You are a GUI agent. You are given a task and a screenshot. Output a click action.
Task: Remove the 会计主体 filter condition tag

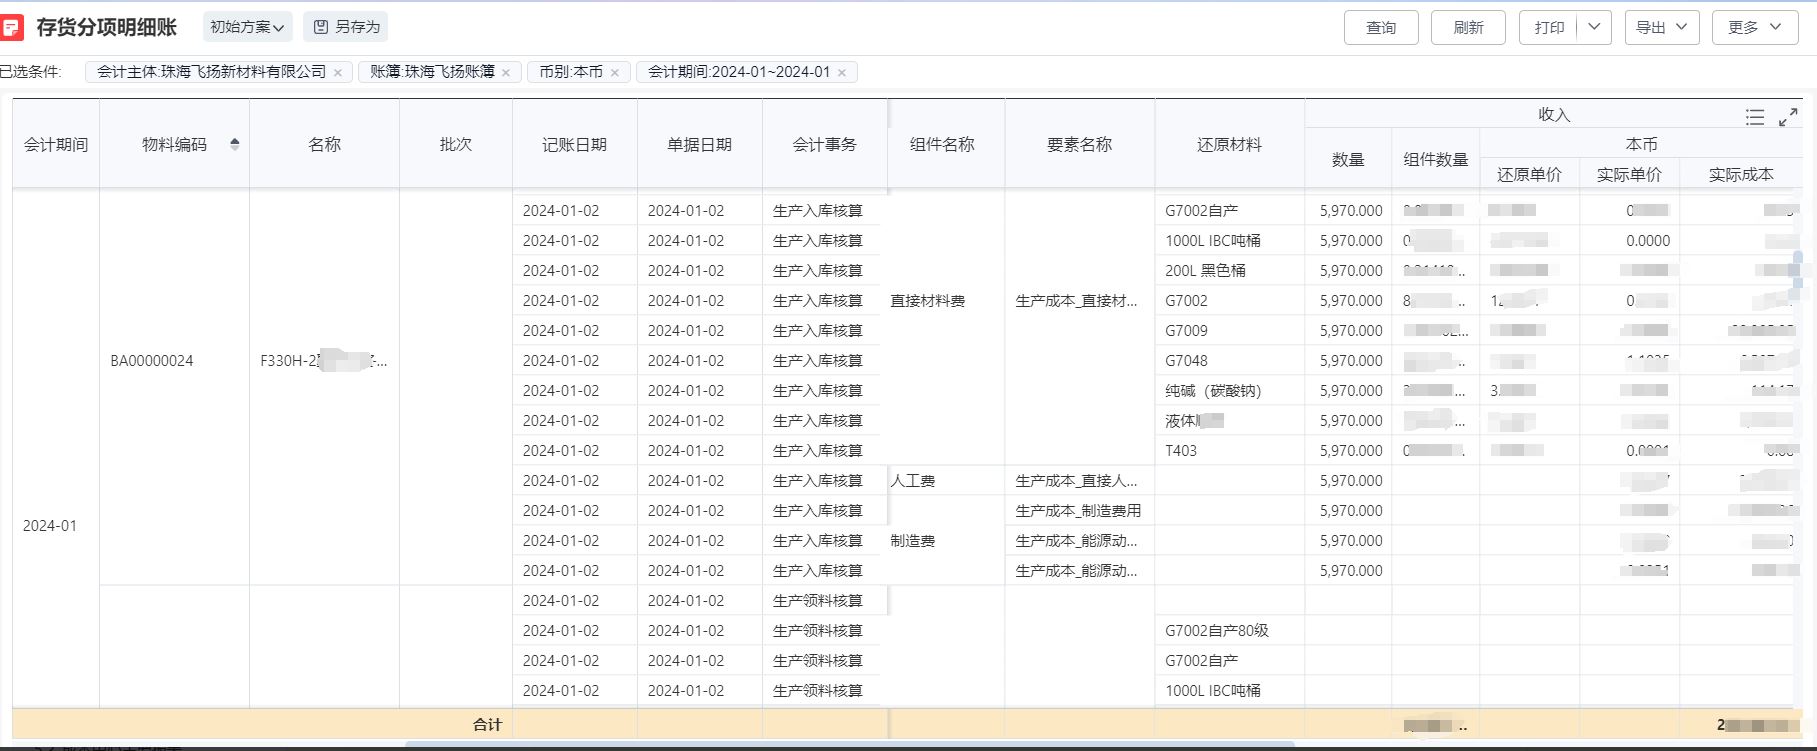tap(338, 73)
